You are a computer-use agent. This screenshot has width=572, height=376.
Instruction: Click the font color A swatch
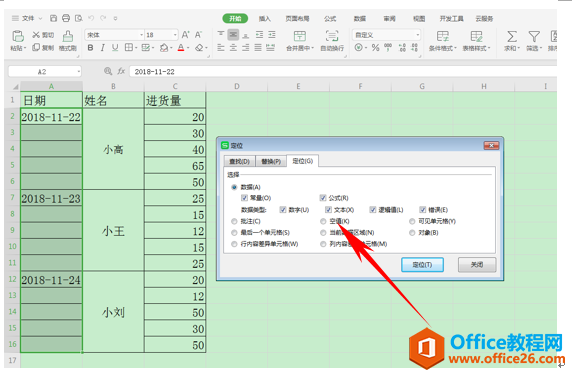181,48
